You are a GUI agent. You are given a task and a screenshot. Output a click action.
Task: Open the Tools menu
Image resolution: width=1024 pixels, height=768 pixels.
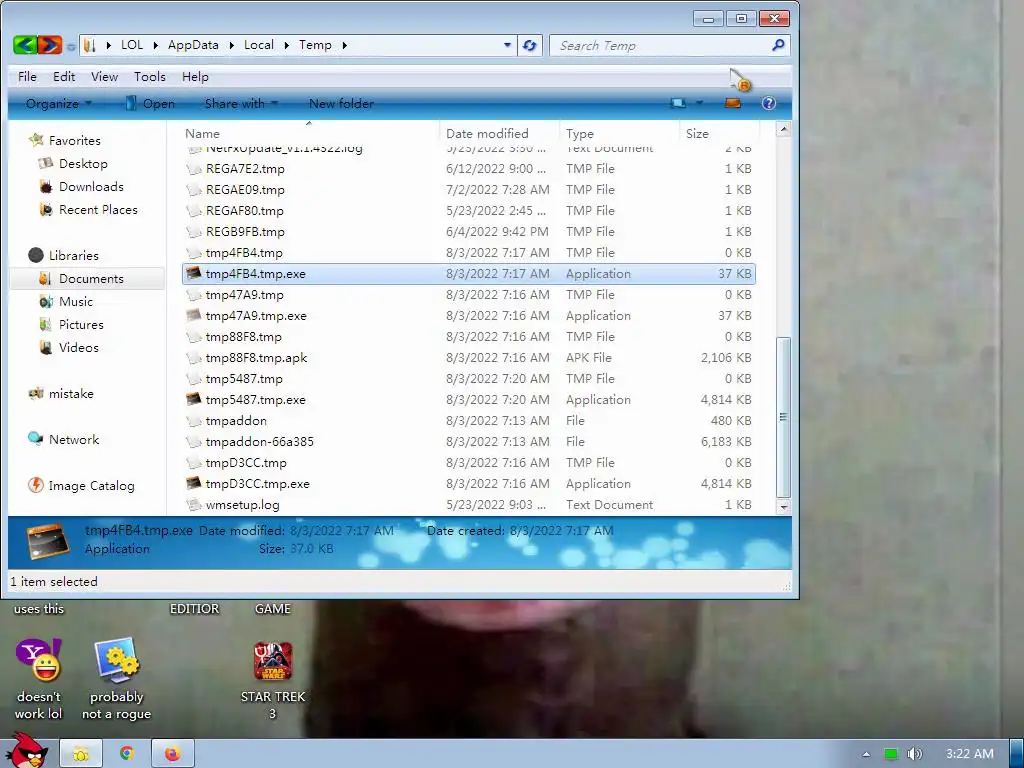click(150, 76)
